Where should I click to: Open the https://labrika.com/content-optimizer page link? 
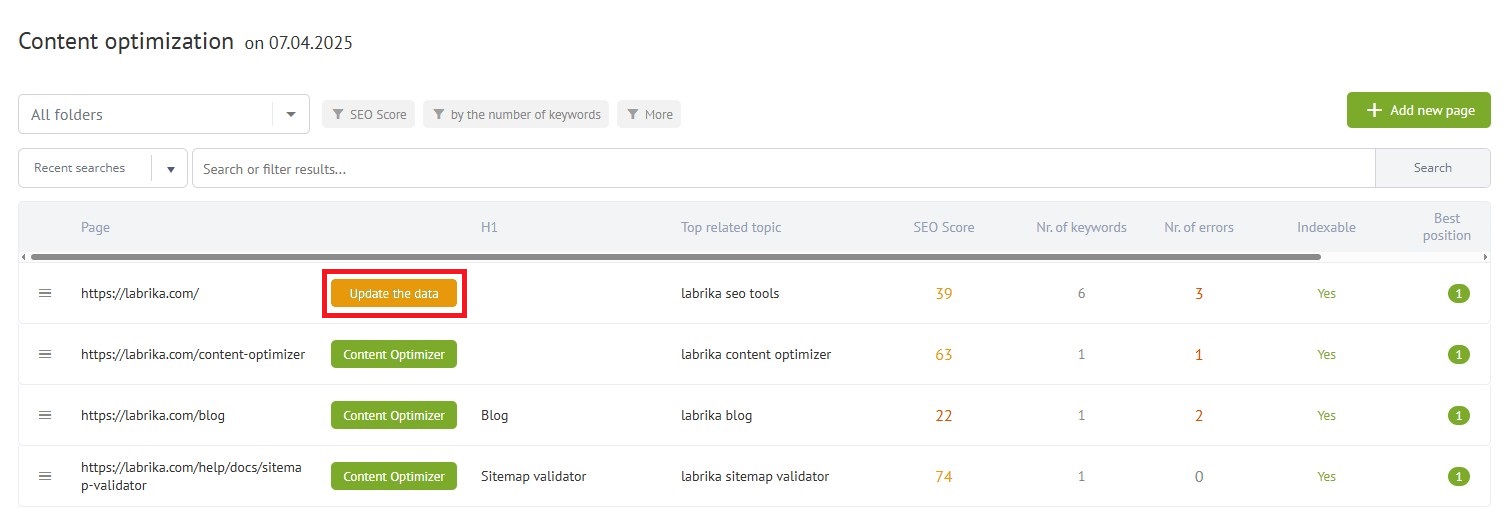point(193,355)
